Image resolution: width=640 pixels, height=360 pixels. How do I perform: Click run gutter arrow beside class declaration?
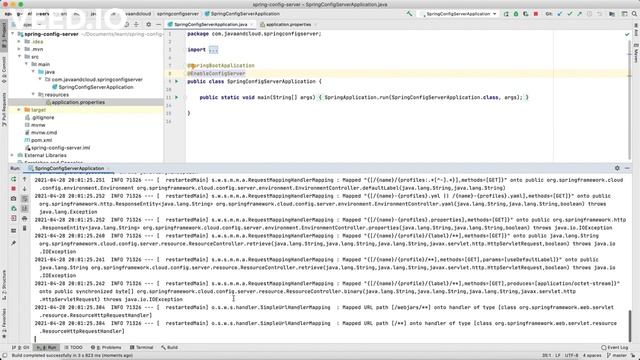177,81
